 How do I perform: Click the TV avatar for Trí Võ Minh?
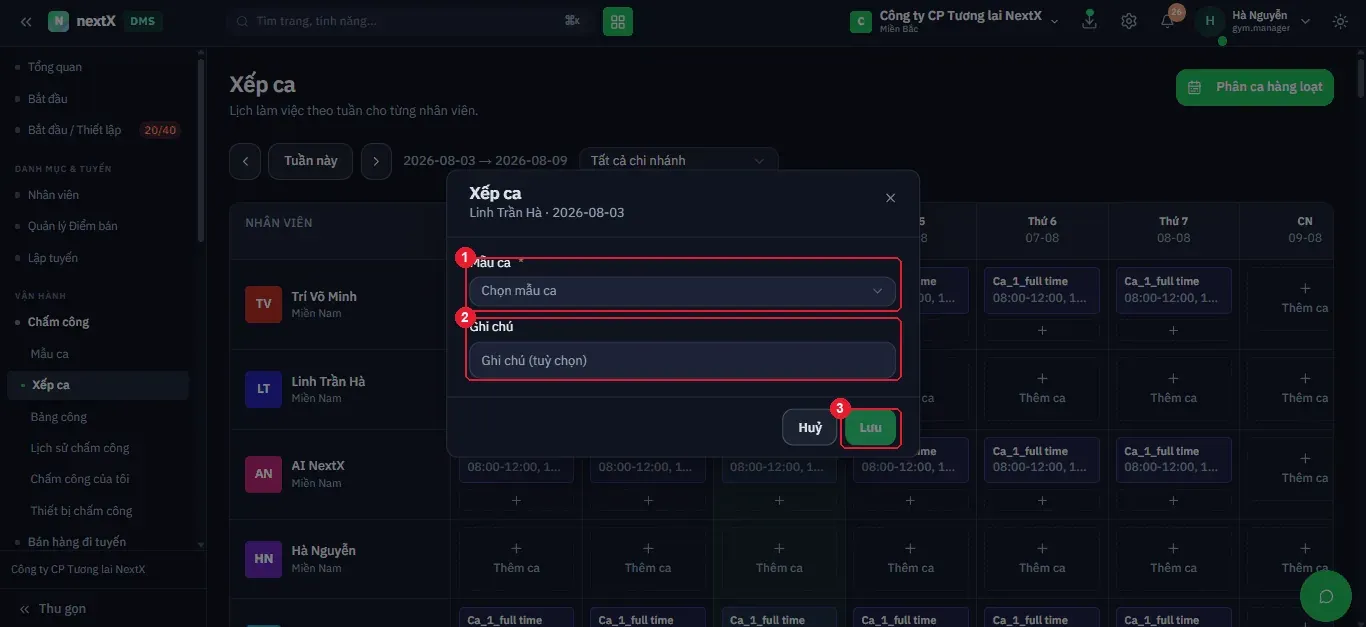[x=264, y=304]
